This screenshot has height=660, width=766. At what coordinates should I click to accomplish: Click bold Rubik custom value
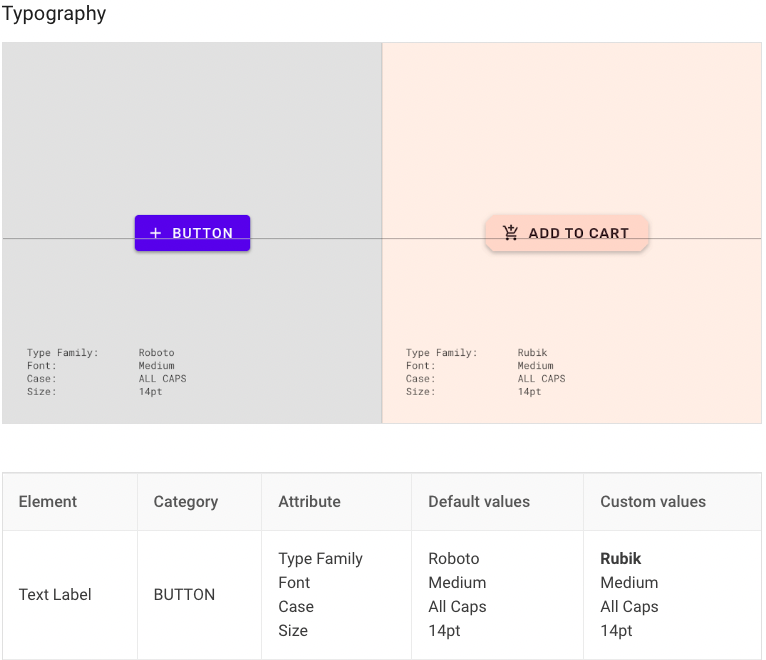pyautogui.click(x=620, y=558)
